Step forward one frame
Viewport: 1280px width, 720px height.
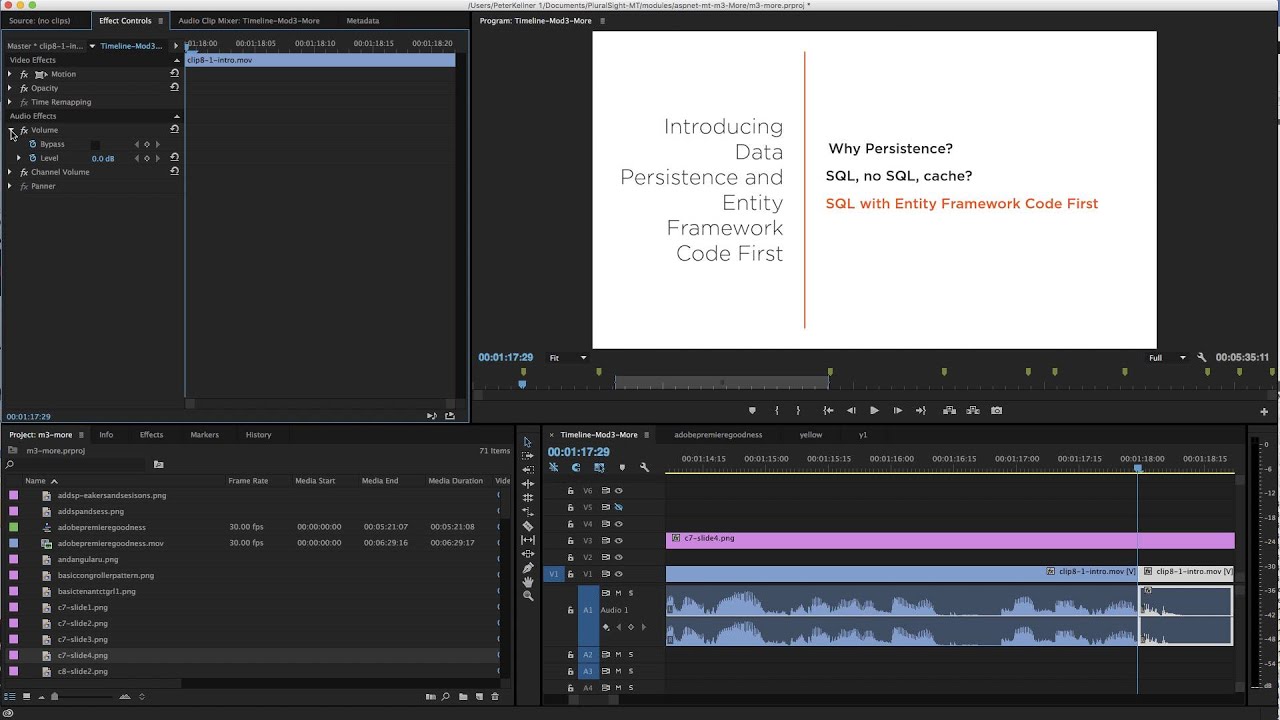tap(897, 410)
